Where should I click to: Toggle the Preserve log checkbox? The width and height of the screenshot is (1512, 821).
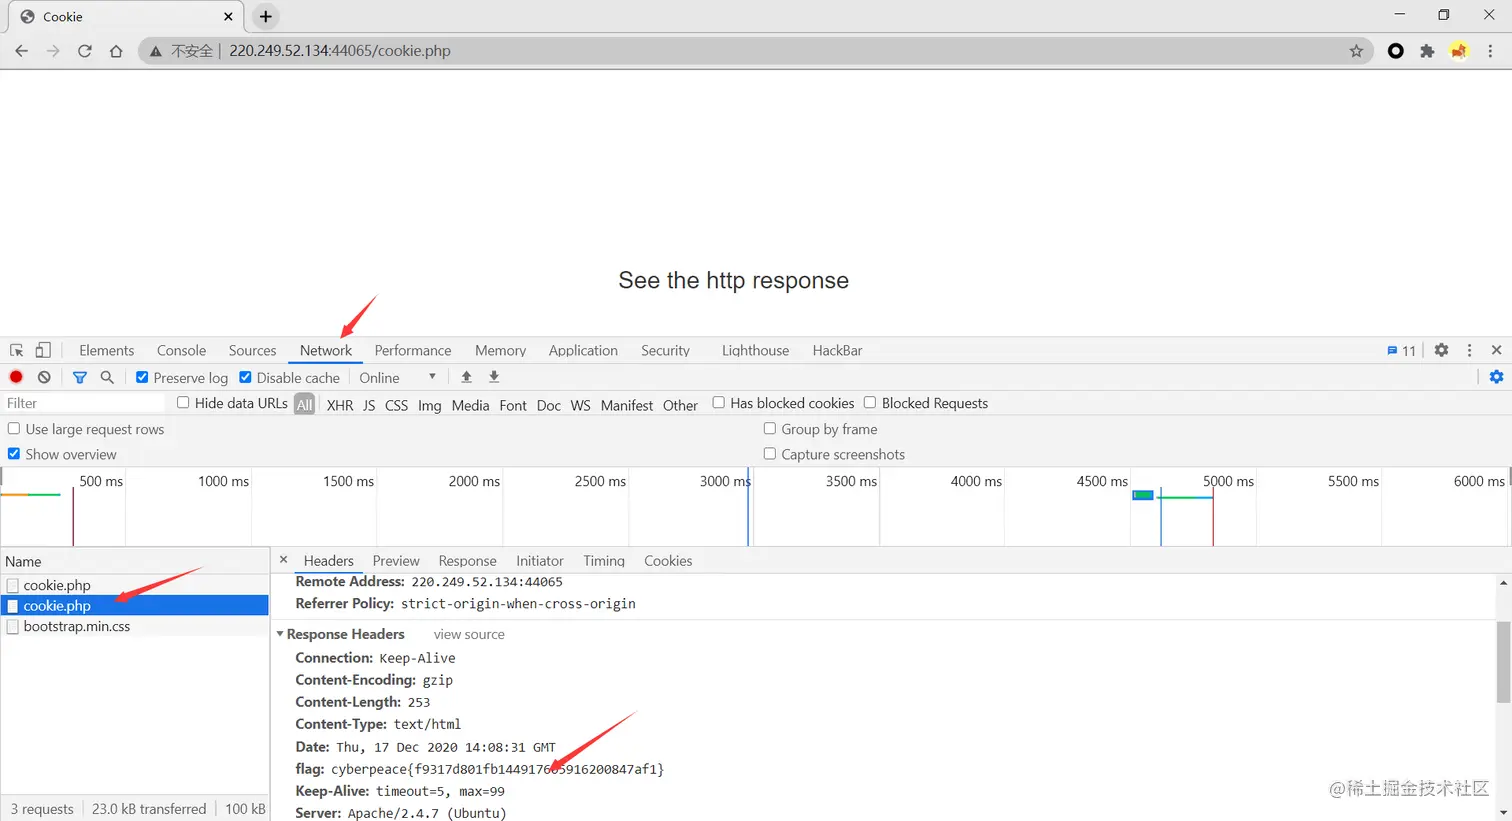click(142, 377)
